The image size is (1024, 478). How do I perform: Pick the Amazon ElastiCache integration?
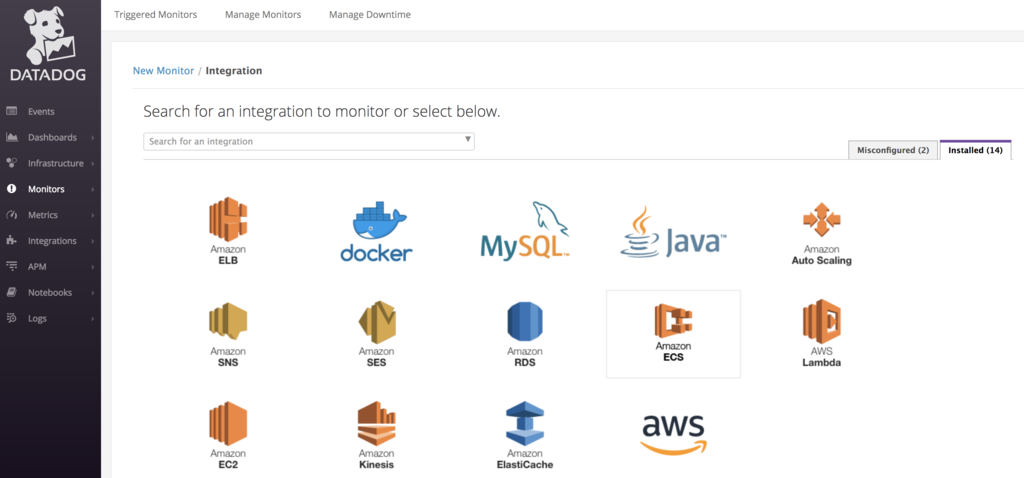pyautogui.click(x=524, y=436)
